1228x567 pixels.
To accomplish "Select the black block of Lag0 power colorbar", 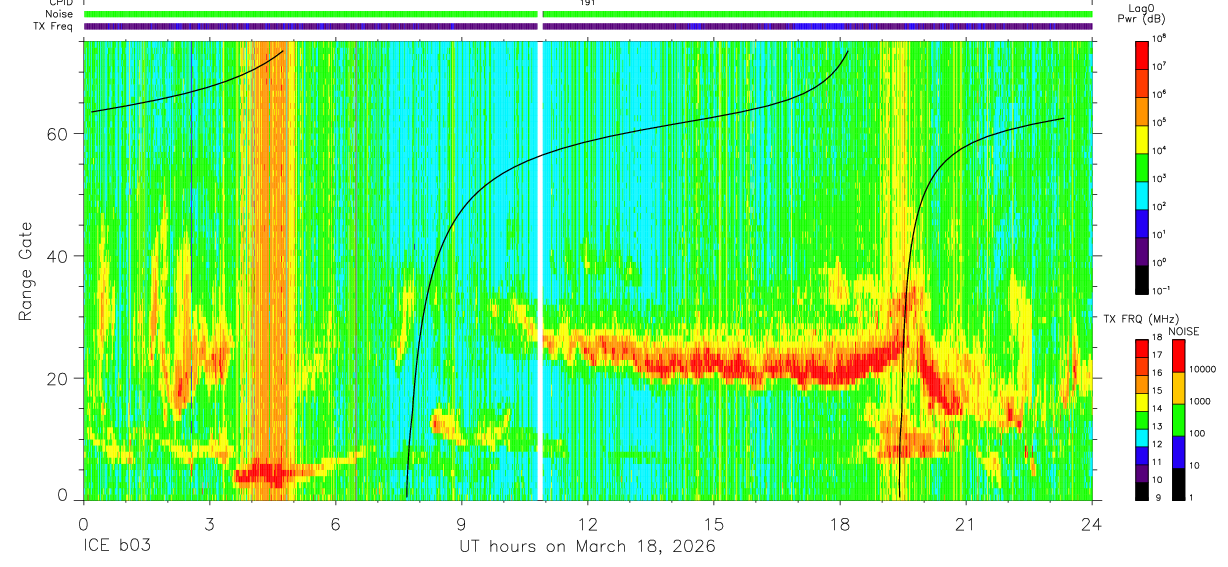I will pos(1142,278).
